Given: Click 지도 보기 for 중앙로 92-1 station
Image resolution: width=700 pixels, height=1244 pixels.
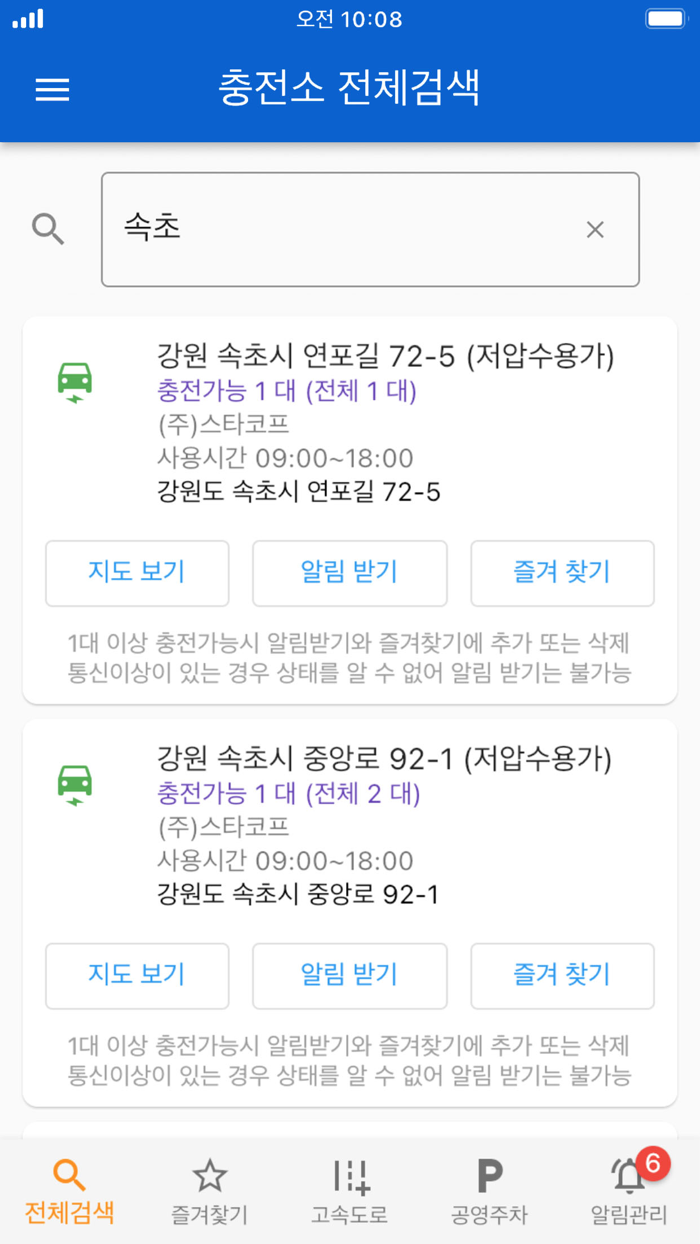Looking at the screenshot, I should (137, 977).
